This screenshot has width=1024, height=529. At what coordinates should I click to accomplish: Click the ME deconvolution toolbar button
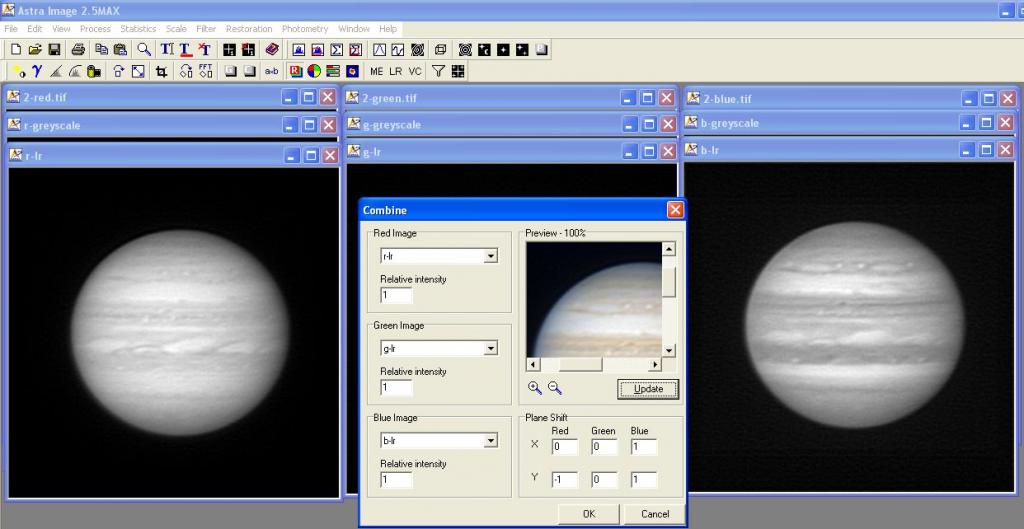(x=377, y=71)
